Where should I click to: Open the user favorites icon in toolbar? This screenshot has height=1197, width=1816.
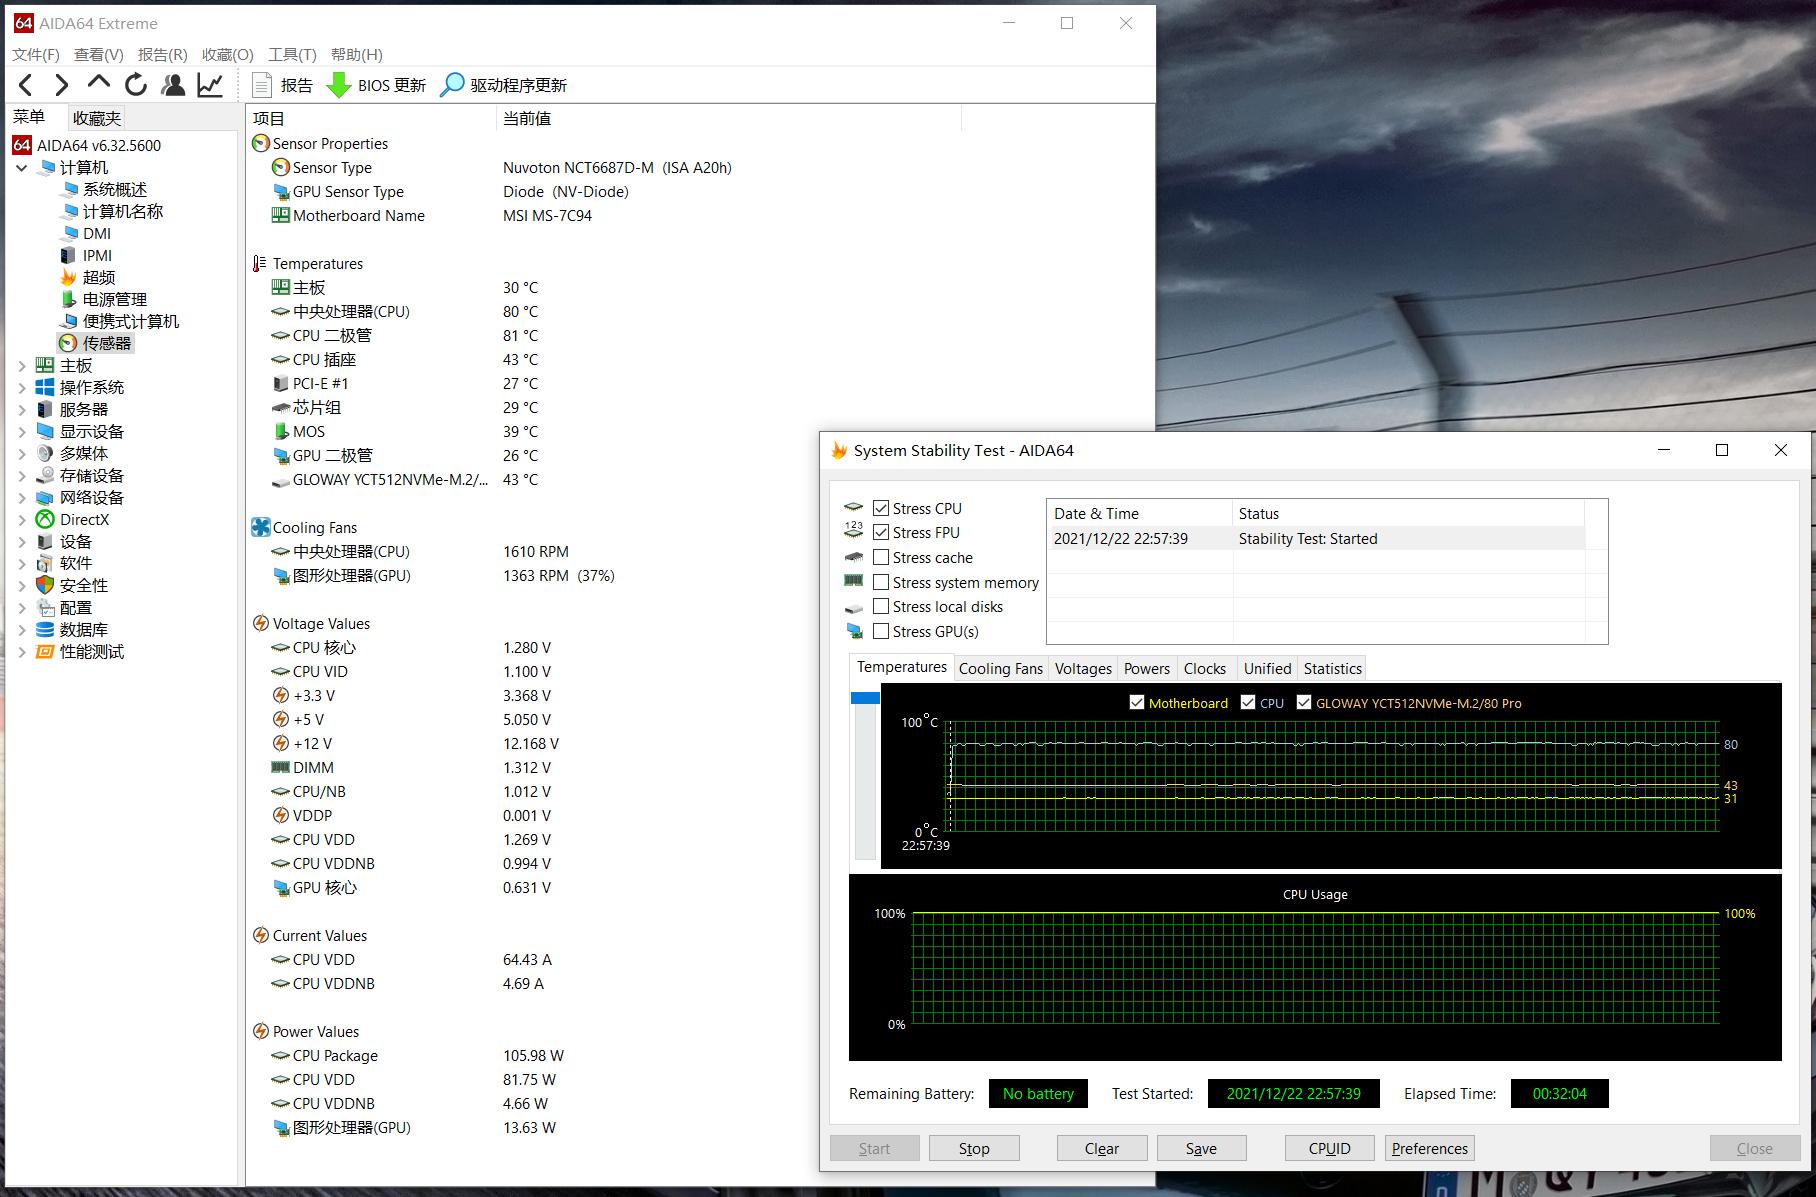click(173, 85)
